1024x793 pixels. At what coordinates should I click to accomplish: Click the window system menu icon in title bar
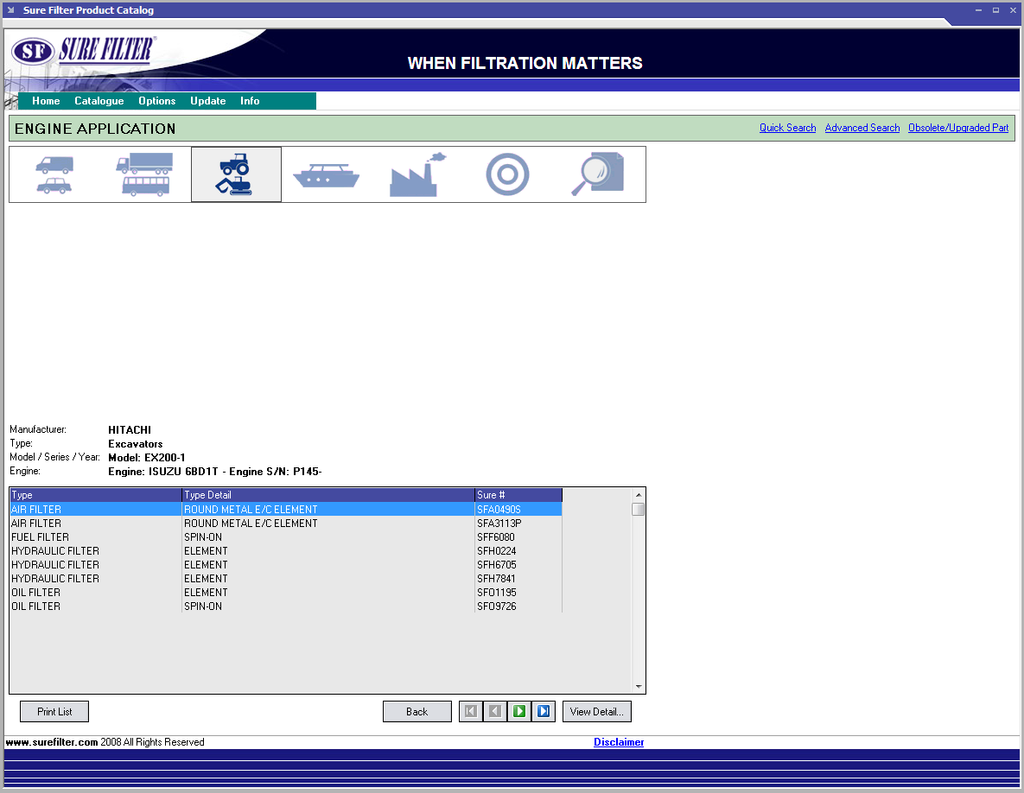(10, 10)
